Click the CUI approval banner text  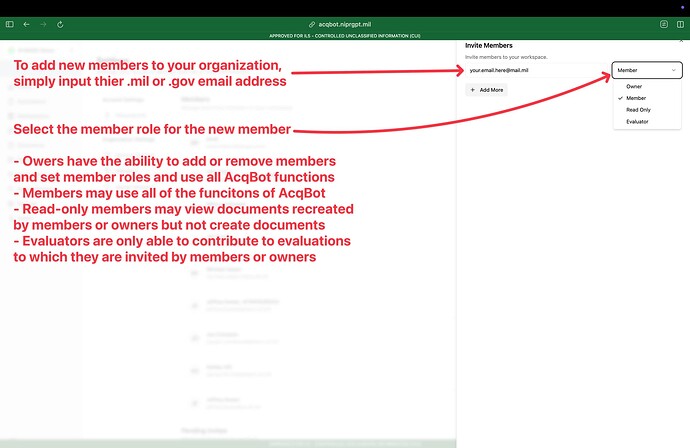[x=345, y=36]
